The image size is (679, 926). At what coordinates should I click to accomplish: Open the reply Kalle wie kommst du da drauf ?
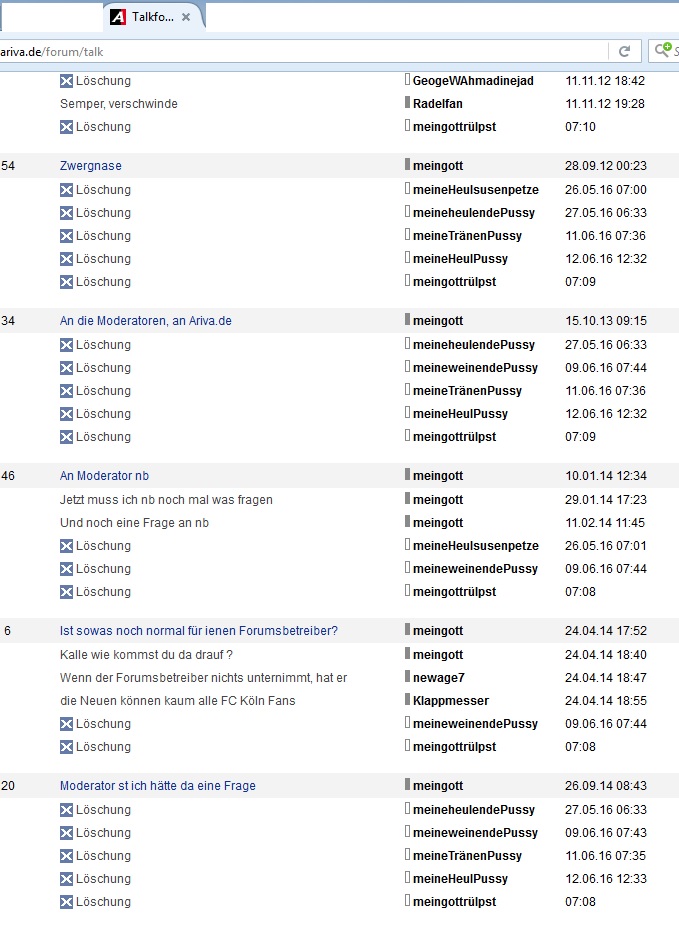click(x=146, y=655)
